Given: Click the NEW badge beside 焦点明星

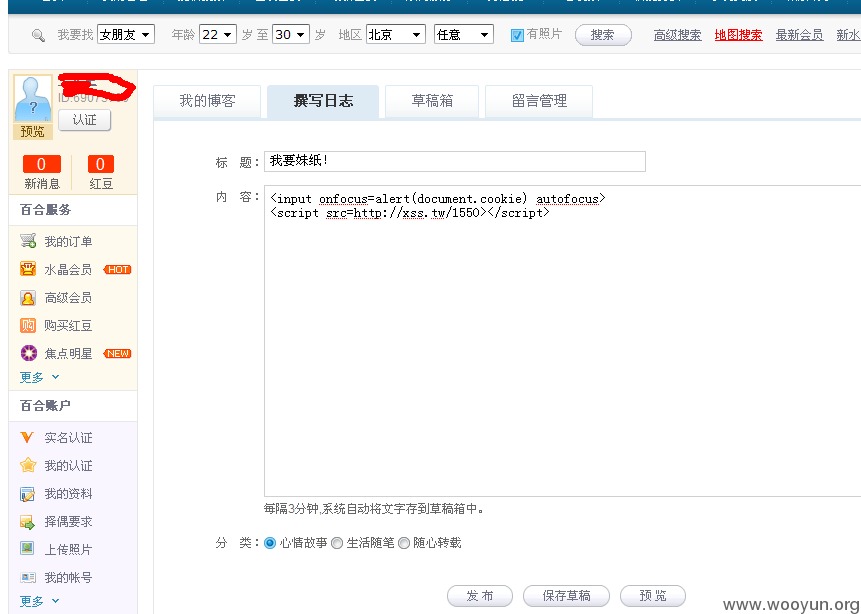Looking at the screenshot, I should (118, 354).
